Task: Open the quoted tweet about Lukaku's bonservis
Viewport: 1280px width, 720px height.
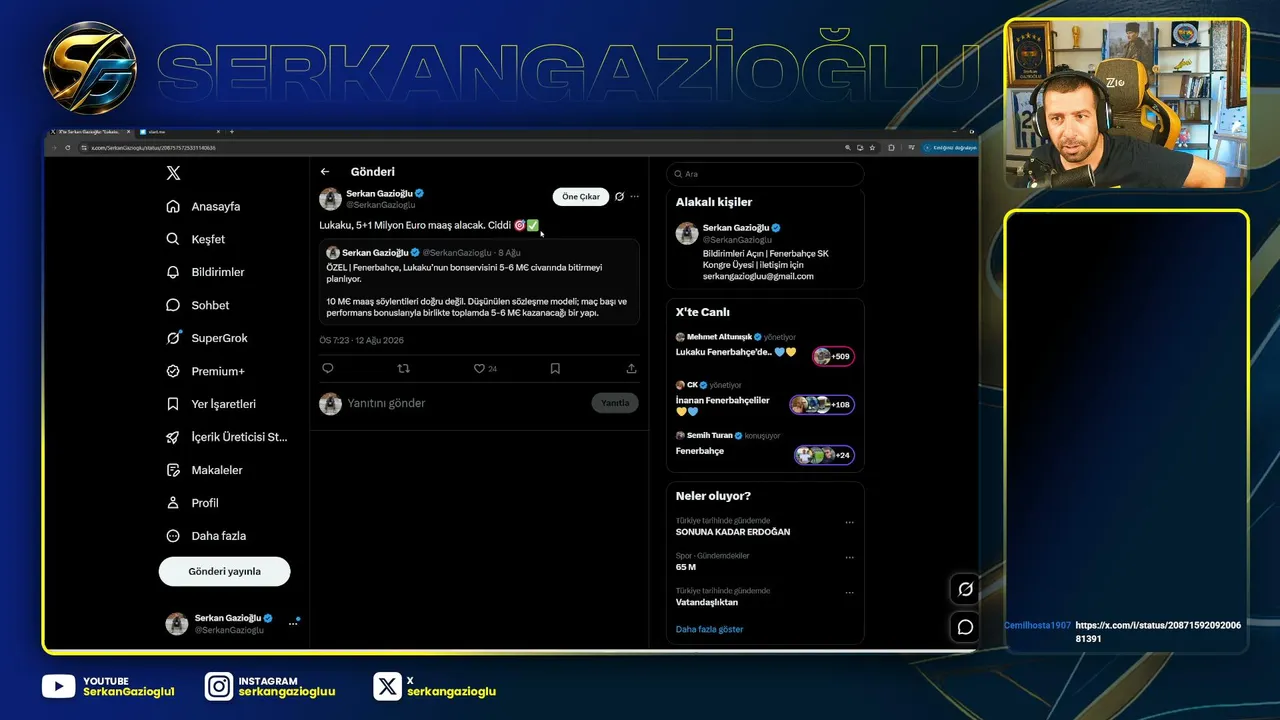Action: tap(479, 281)
